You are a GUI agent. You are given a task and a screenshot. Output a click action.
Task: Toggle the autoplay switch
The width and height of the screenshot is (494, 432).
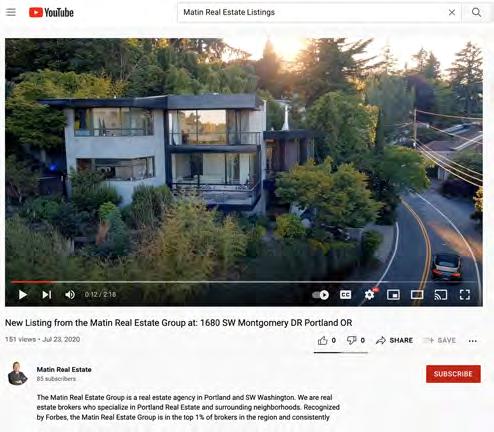320,295
